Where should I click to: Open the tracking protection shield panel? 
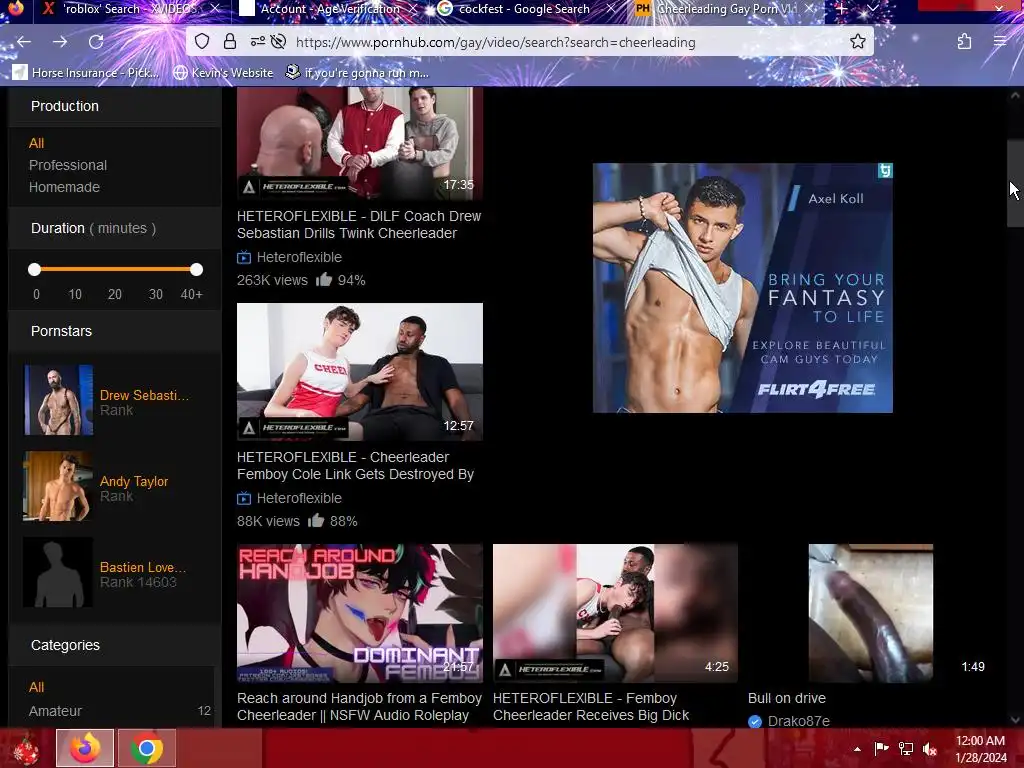(202, 42)
